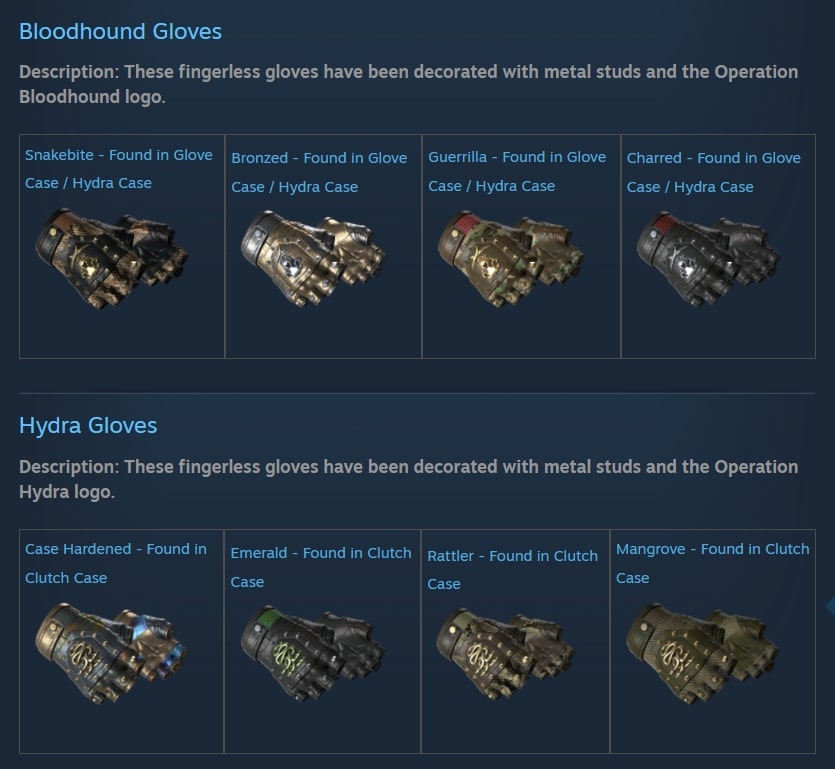Click the Bronzed Bloodhound gloves image
Screen dimensions: 835x769
[x=313, y=259]
